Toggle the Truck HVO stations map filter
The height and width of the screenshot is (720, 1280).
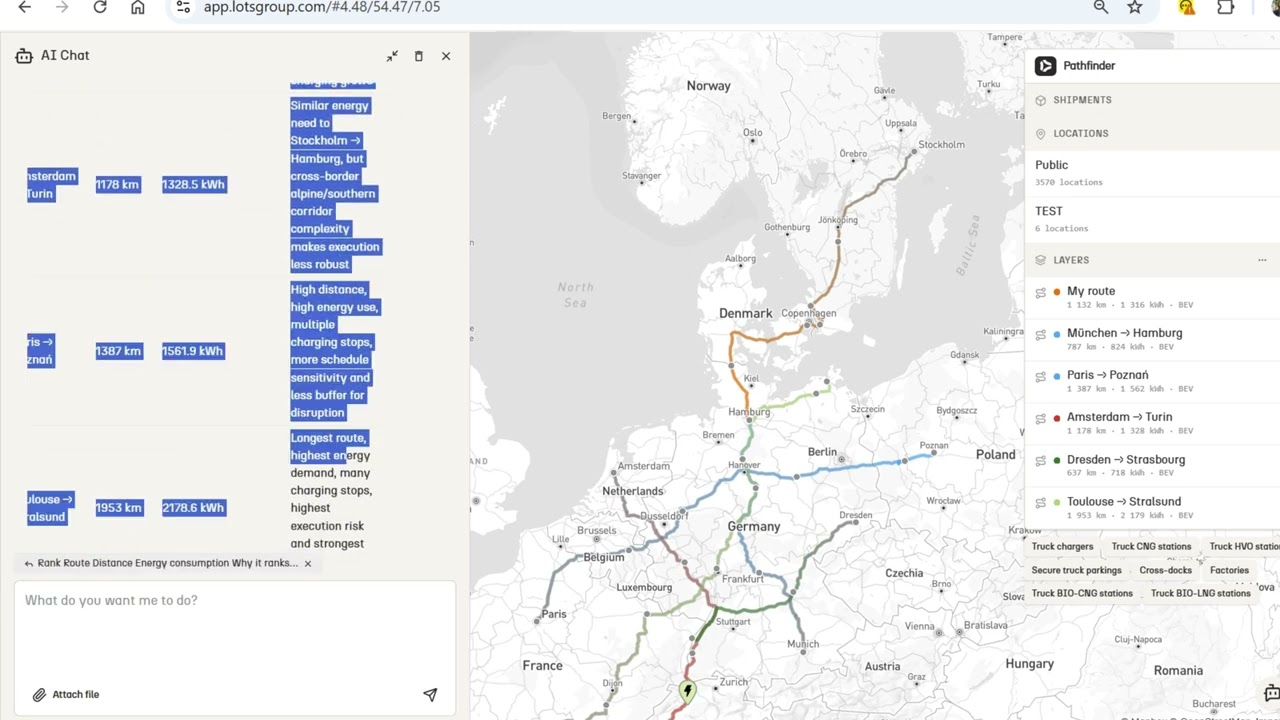coord(1243,547)
